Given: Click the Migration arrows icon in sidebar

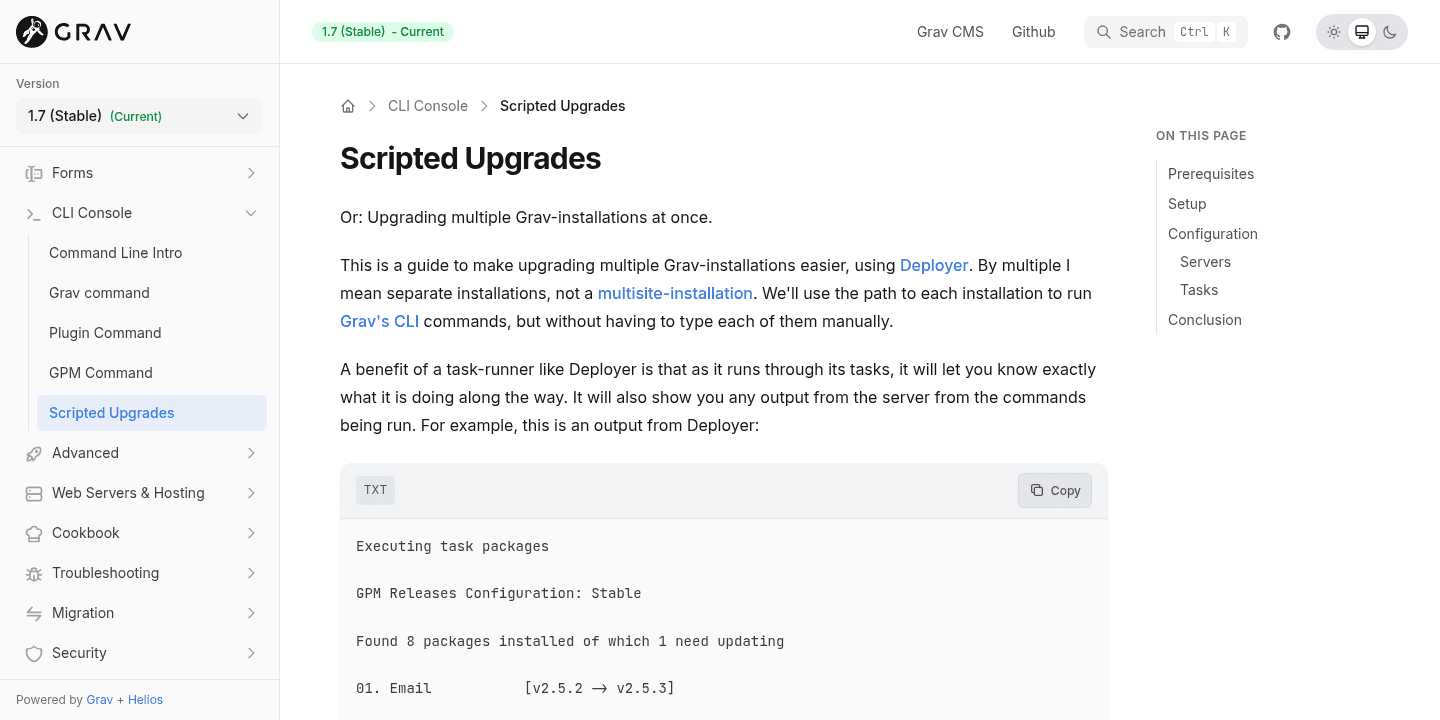Looking at the screenshot, I should coord(33,612).
